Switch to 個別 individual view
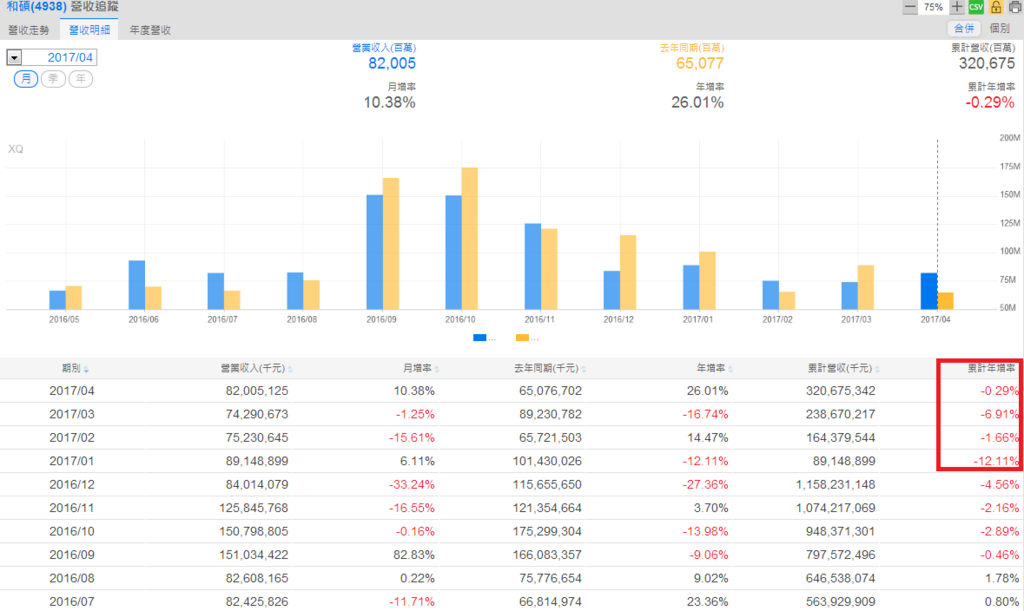This screenshot has width=1024, height=611. click(x=999, y=28)
